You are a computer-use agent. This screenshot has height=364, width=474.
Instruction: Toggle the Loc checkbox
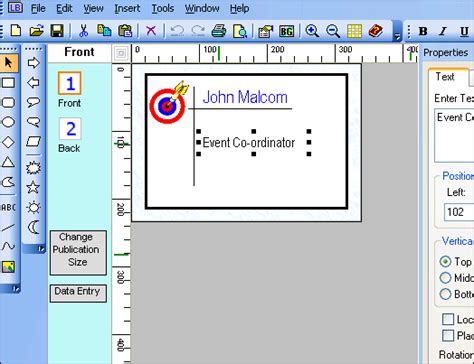448,319
